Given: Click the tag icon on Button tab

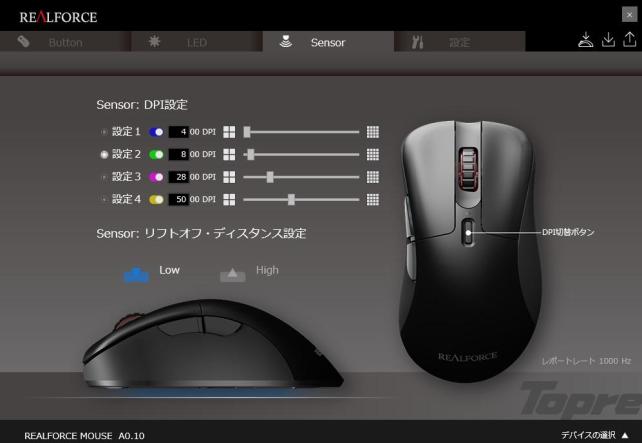Looking at the screenshot, I should 23,41.
